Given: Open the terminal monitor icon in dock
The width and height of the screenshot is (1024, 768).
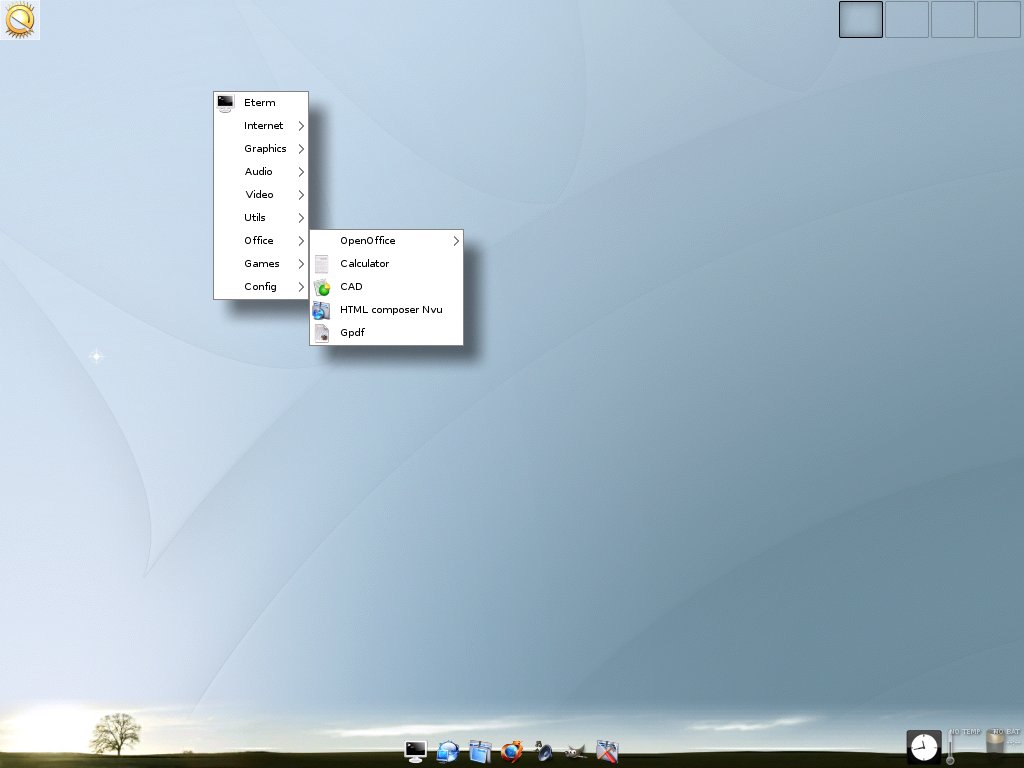Looking at the screenshot, I should click(415, 751).
